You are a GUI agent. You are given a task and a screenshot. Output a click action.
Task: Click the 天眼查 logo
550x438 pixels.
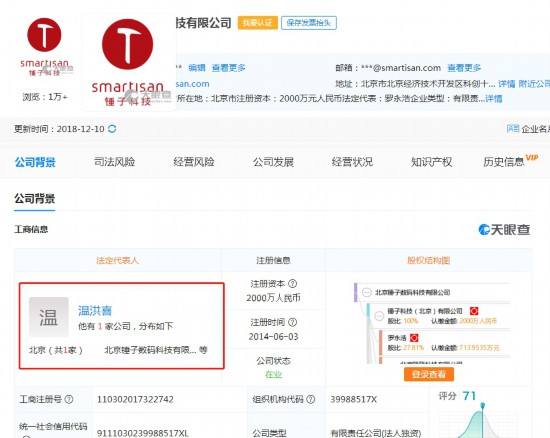[x=504, y=230]
